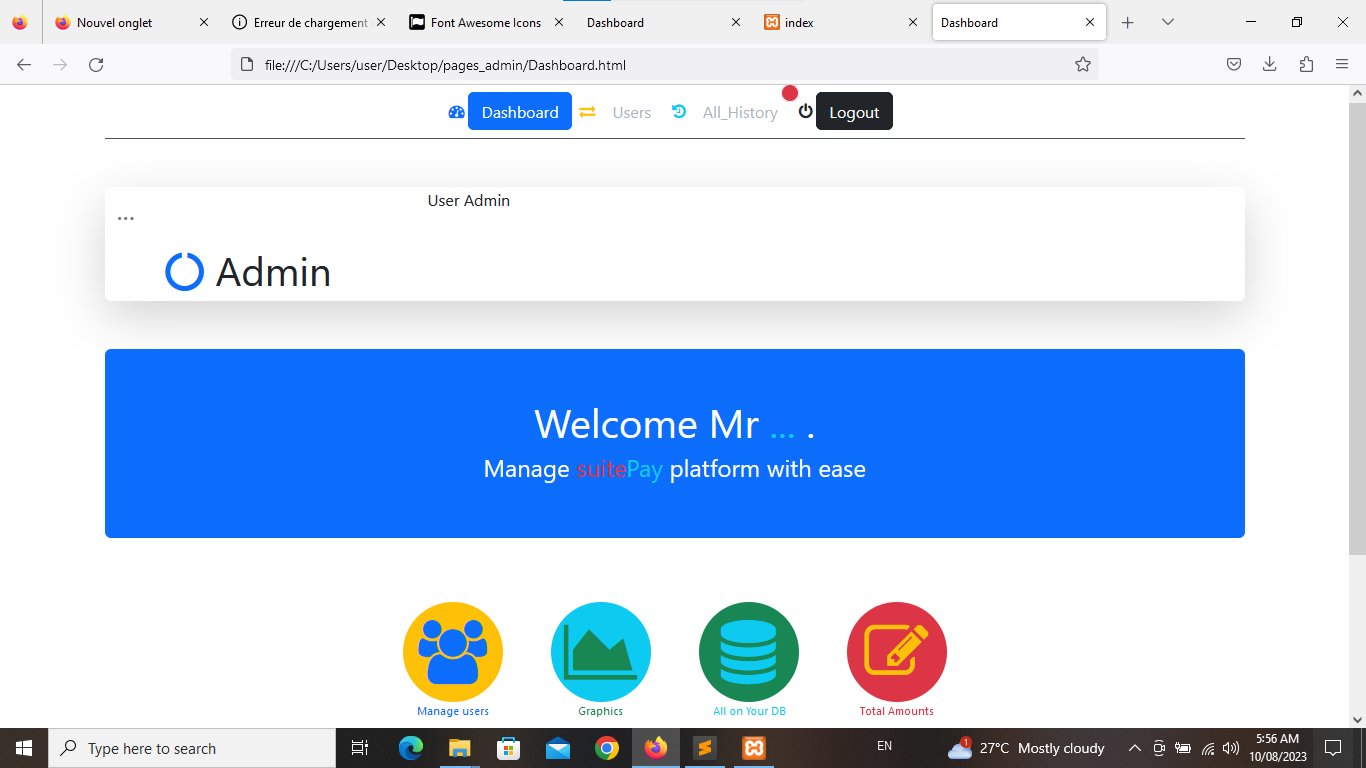
Task: Open Sublime Text from the taskbar
Action: 705,748
